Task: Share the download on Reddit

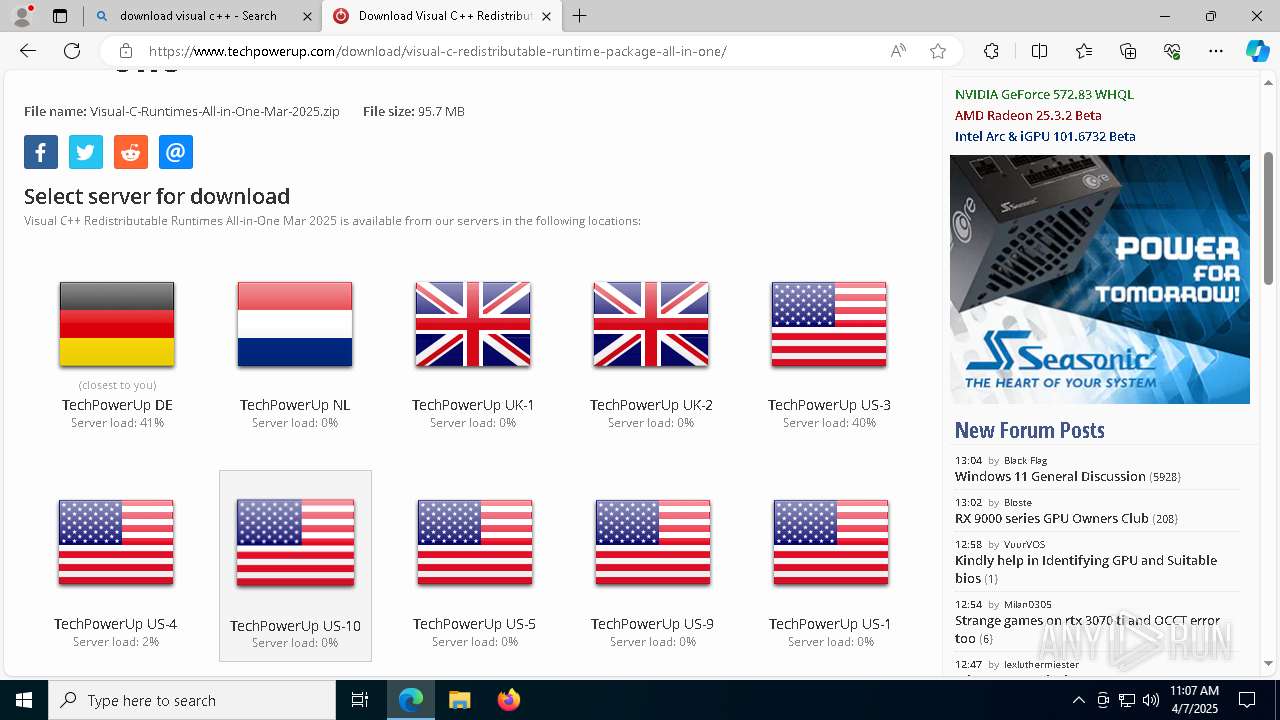Action: pyautogui.click(x=131, y=152)
